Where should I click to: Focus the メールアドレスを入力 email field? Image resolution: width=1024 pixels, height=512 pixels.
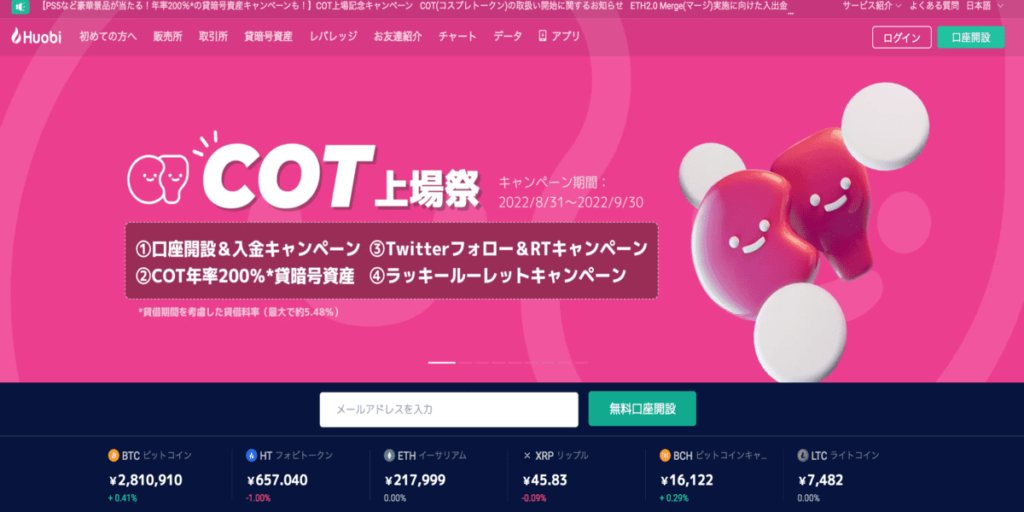pos(449,409)
